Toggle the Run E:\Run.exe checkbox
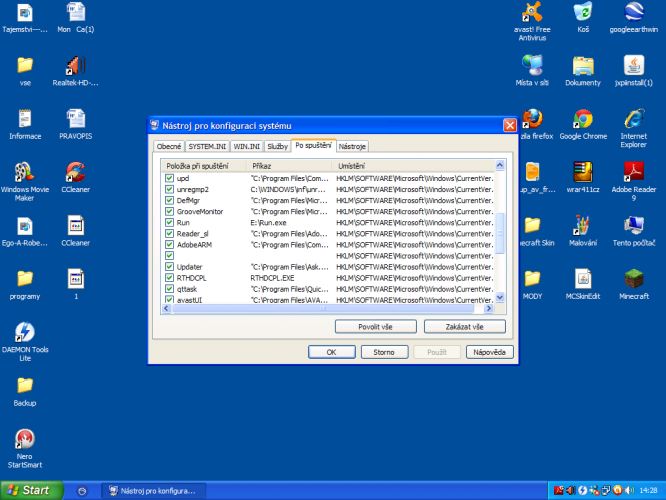The width and height of the screenshot is (666, 500). pyautogui.click(x=169, y=222)
